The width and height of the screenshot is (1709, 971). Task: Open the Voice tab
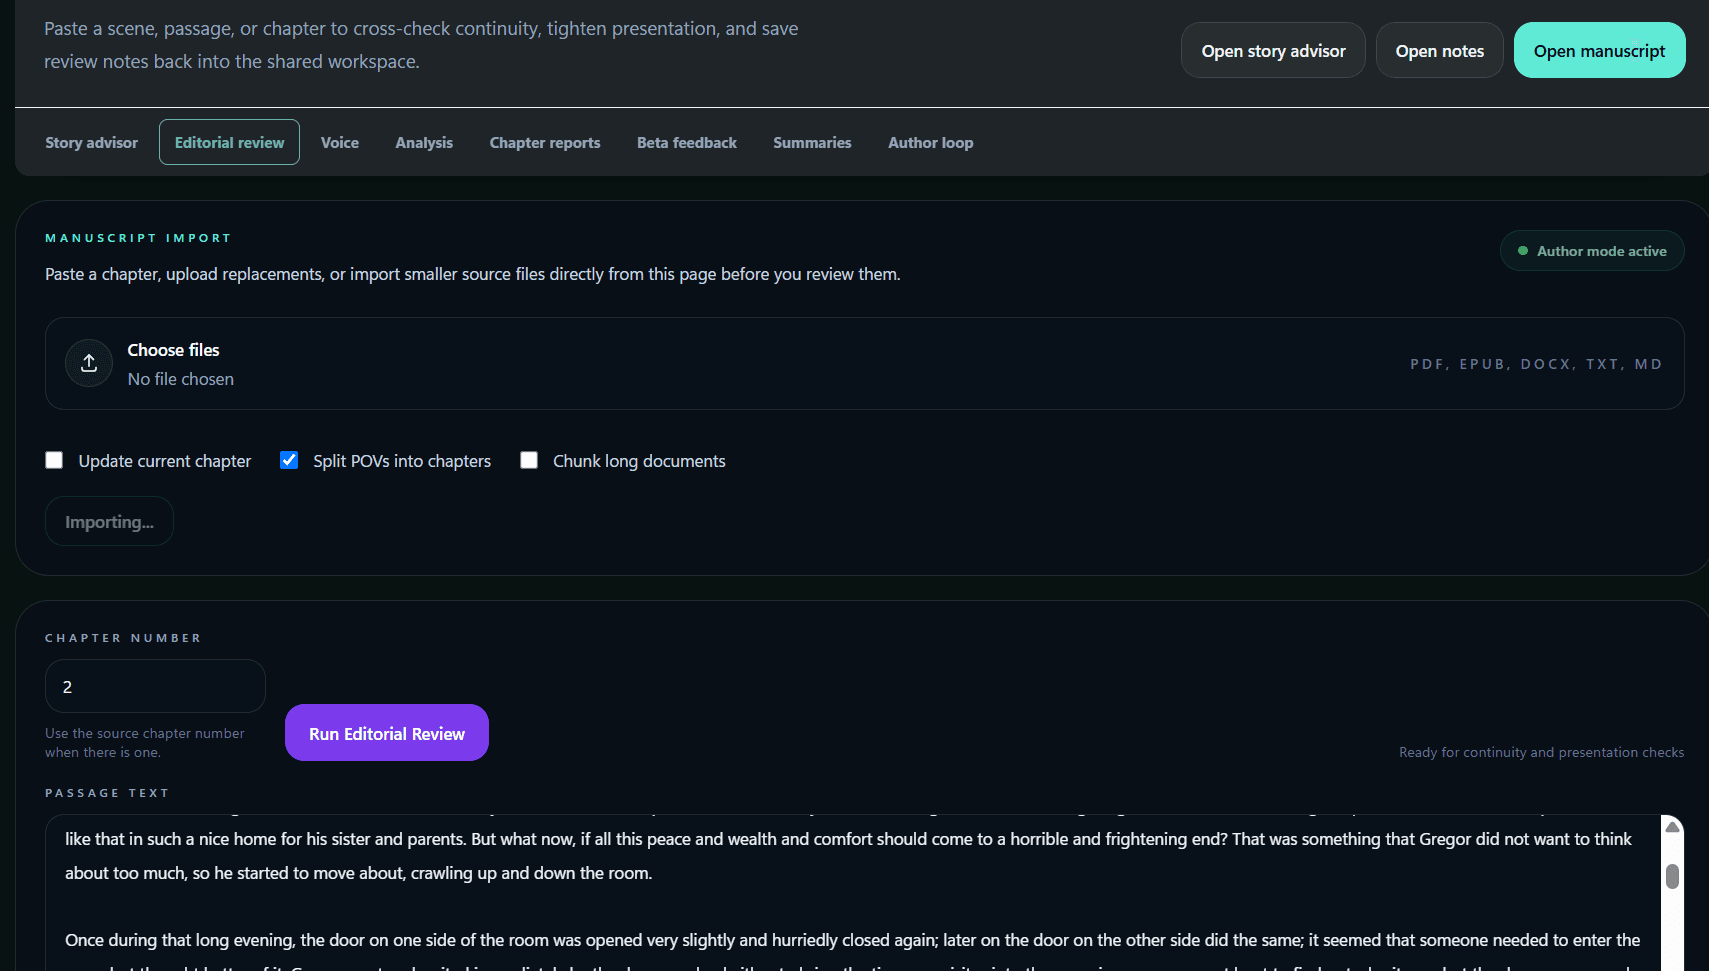pos(340,142)
